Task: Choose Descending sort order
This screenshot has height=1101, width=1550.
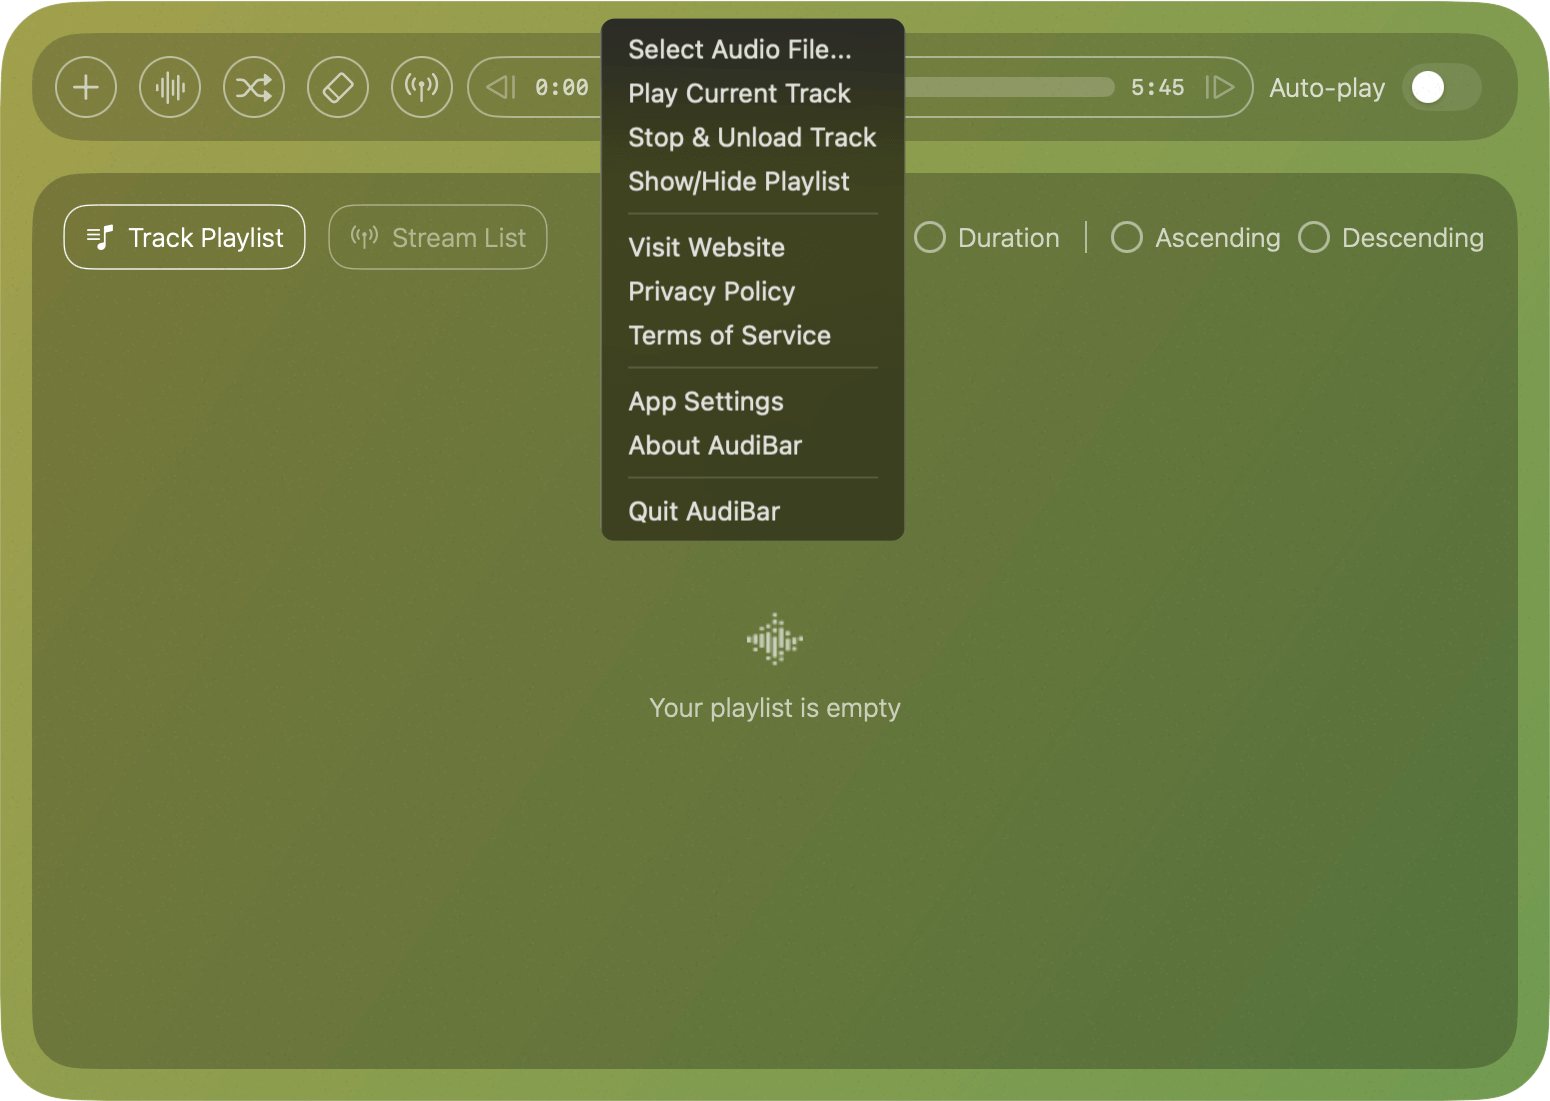Action: (x=1314, y=238)
